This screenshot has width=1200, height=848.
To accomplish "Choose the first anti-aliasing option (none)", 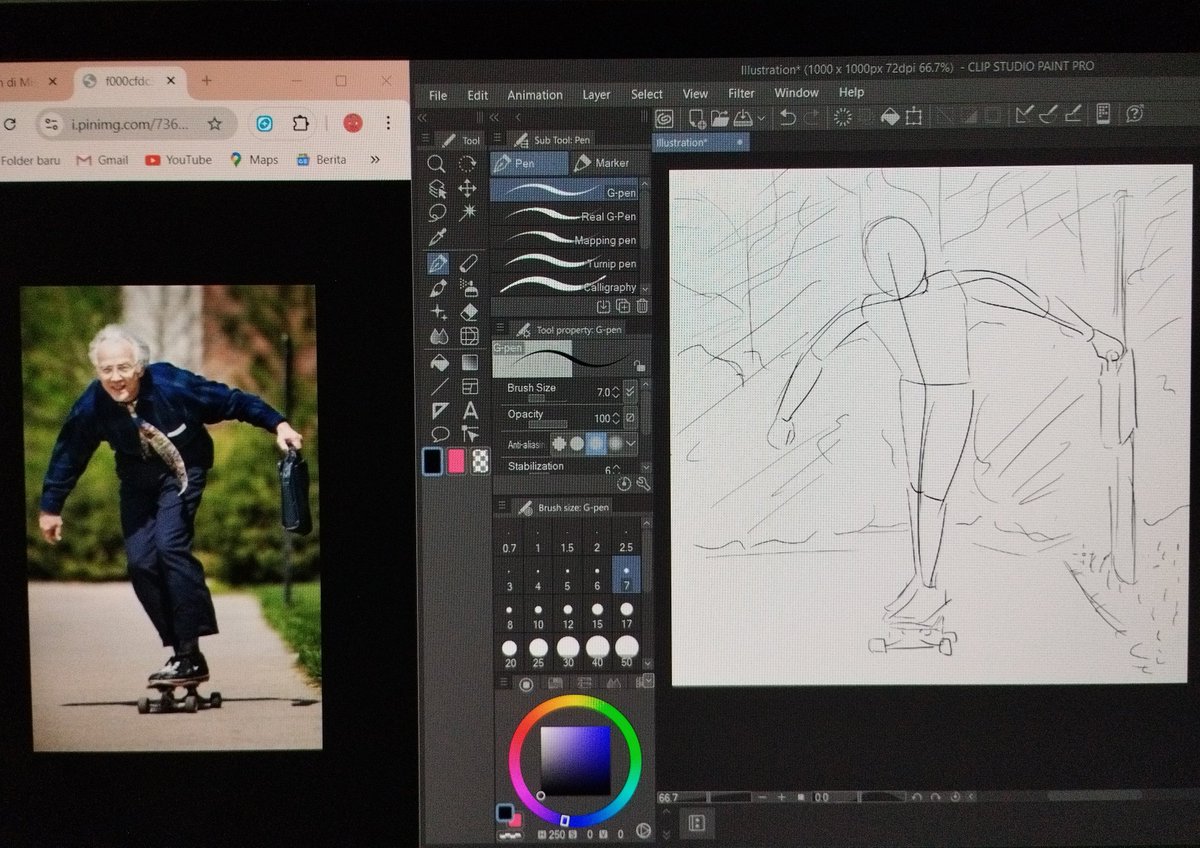I will 559,442.
